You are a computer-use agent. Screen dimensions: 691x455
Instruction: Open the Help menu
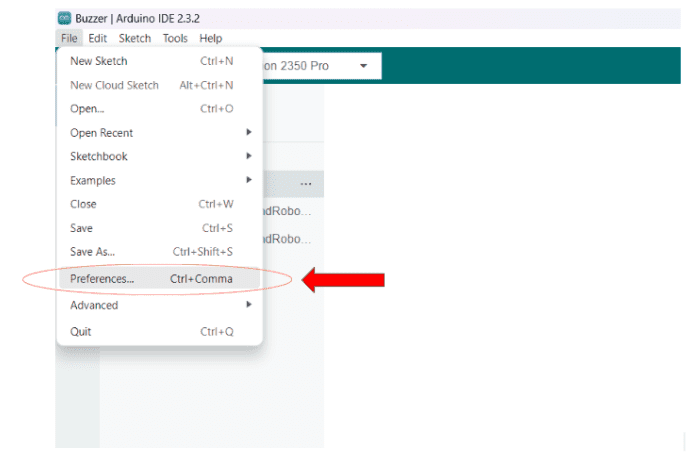point(210,38)
